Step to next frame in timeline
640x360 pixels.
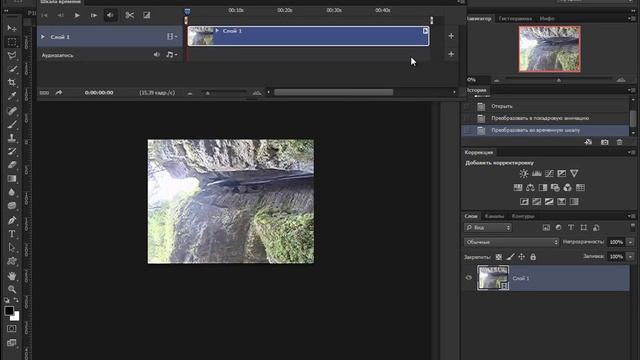93,16
